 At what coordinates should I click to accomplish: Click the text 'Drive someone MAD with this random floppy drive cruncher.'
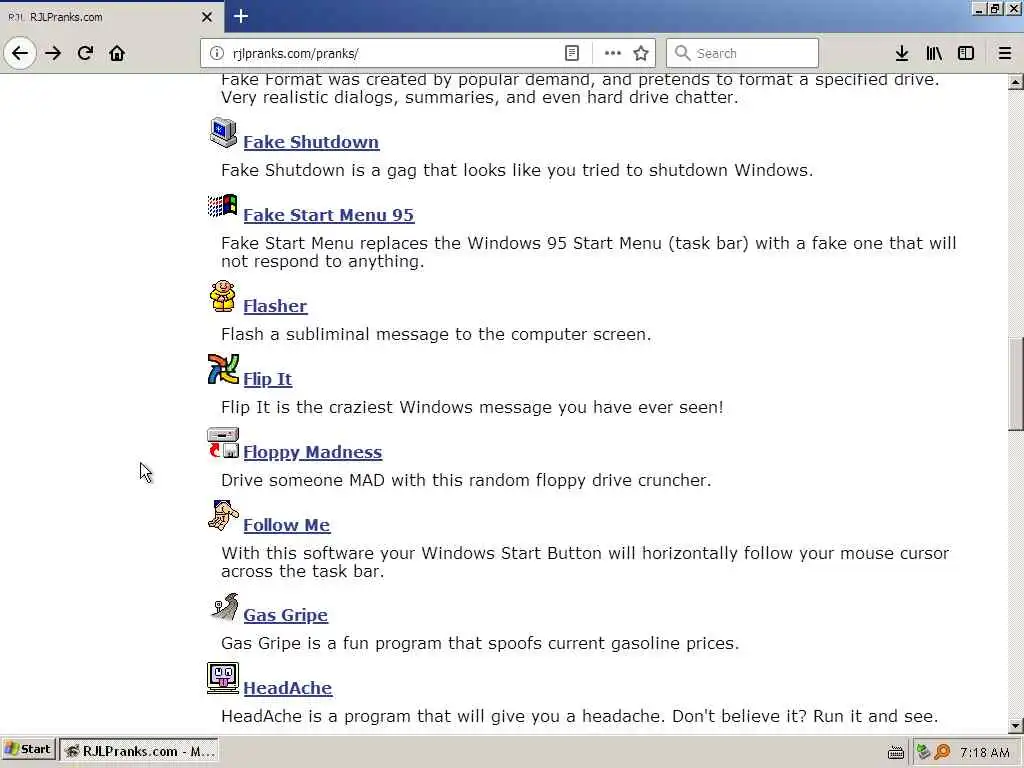pos(466,481)
